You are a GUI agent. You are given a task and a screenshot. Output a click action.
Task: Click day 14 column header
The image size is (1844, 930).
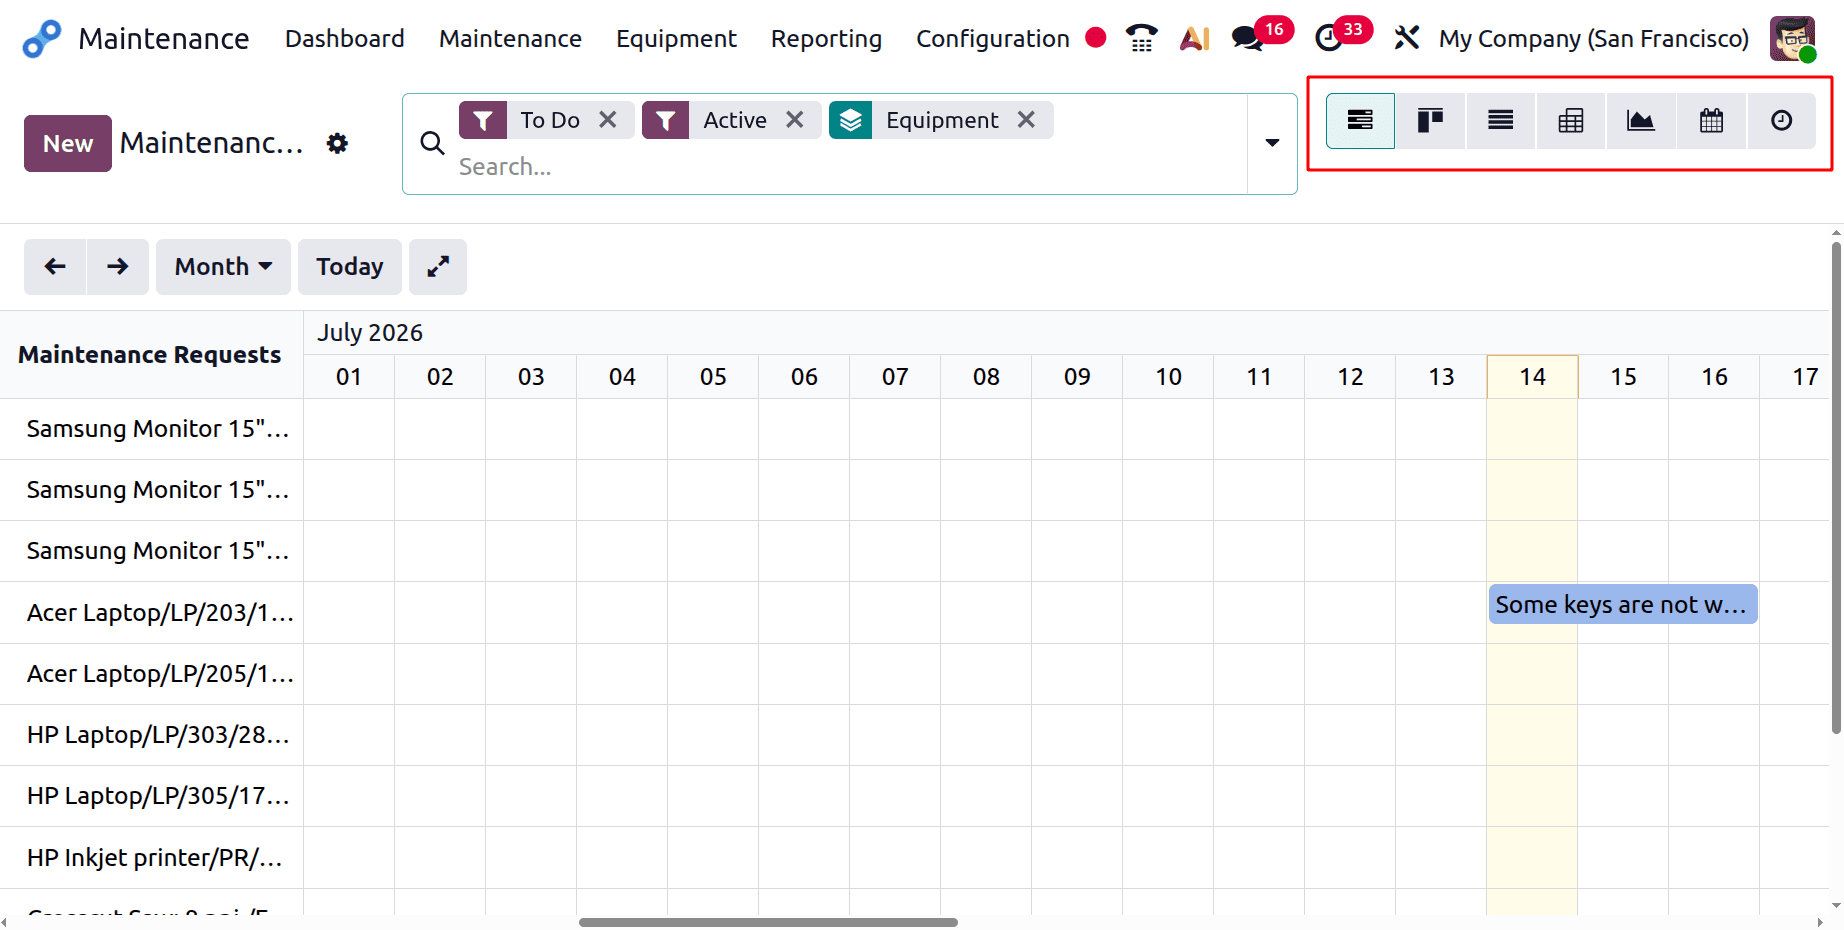pos(1532,377)
